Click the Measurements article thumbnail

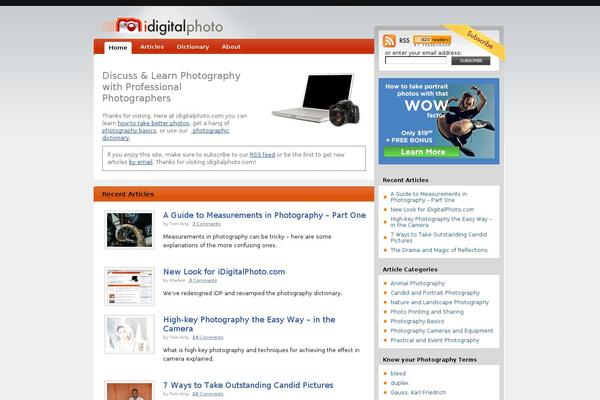click(x=129, y=230)
